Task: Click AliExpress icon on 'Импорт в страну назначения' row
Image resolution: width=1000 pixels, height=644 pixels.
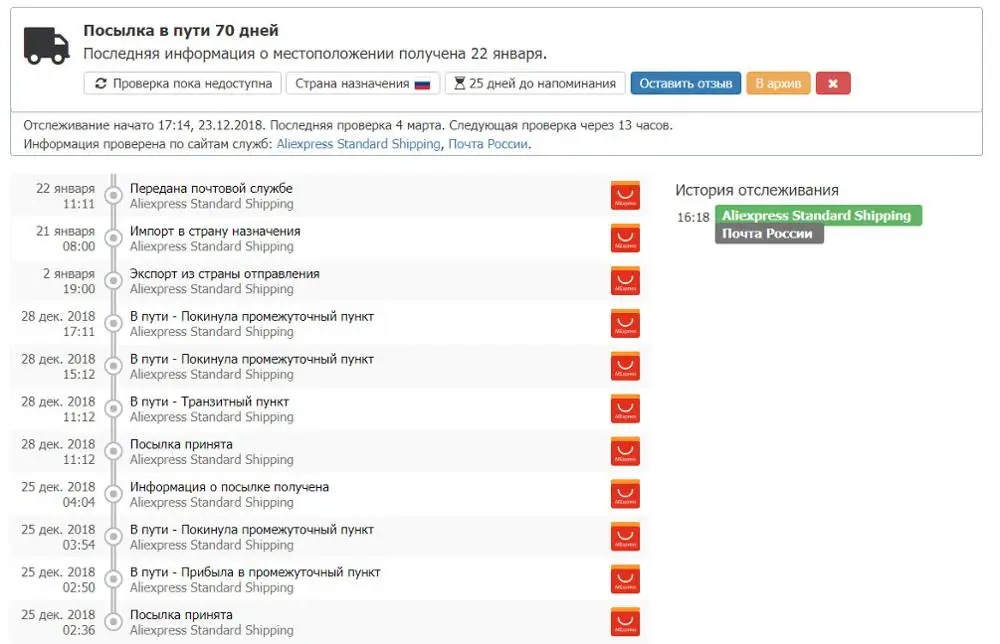Action: (x=625, y=238)
